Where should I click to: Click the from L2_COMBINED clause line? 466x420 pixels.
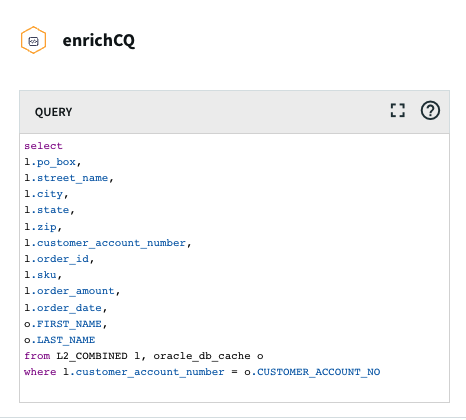(x=144, y=356)
